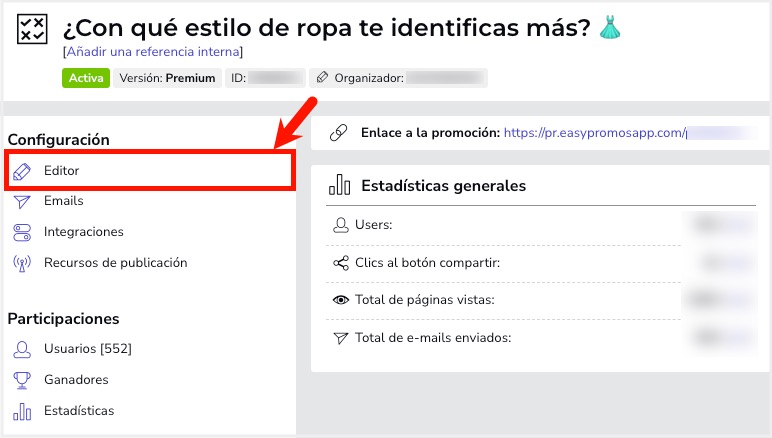
Task: Click the Estadísticas bar chart icon in sidebar
Action: tap(22, 411)
